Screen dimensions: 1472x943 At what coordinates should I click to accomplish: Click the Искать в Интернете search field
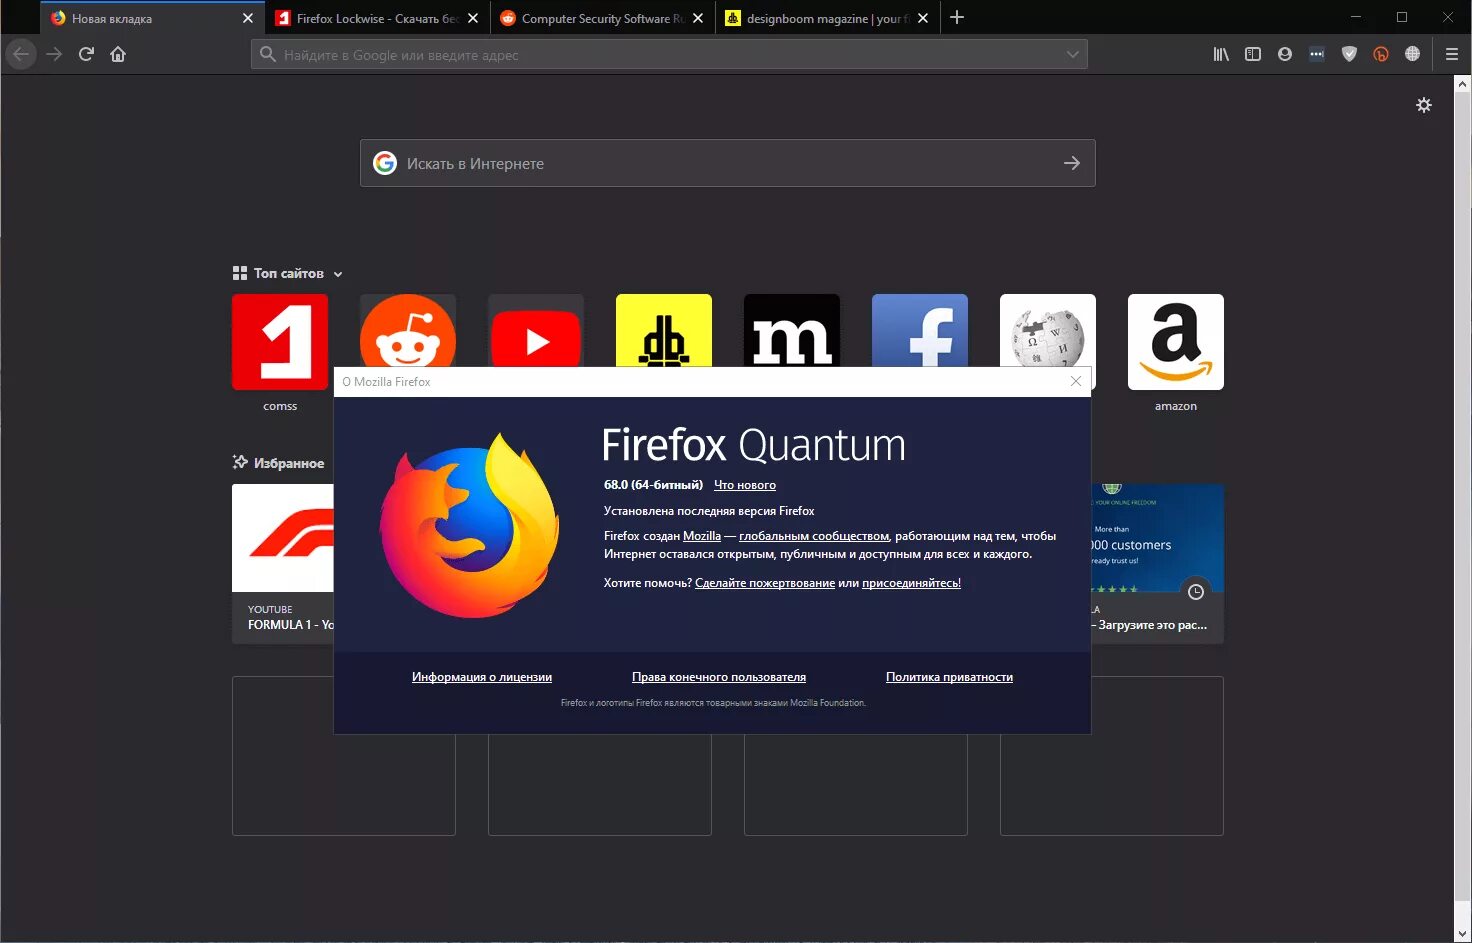click(728, 163)
